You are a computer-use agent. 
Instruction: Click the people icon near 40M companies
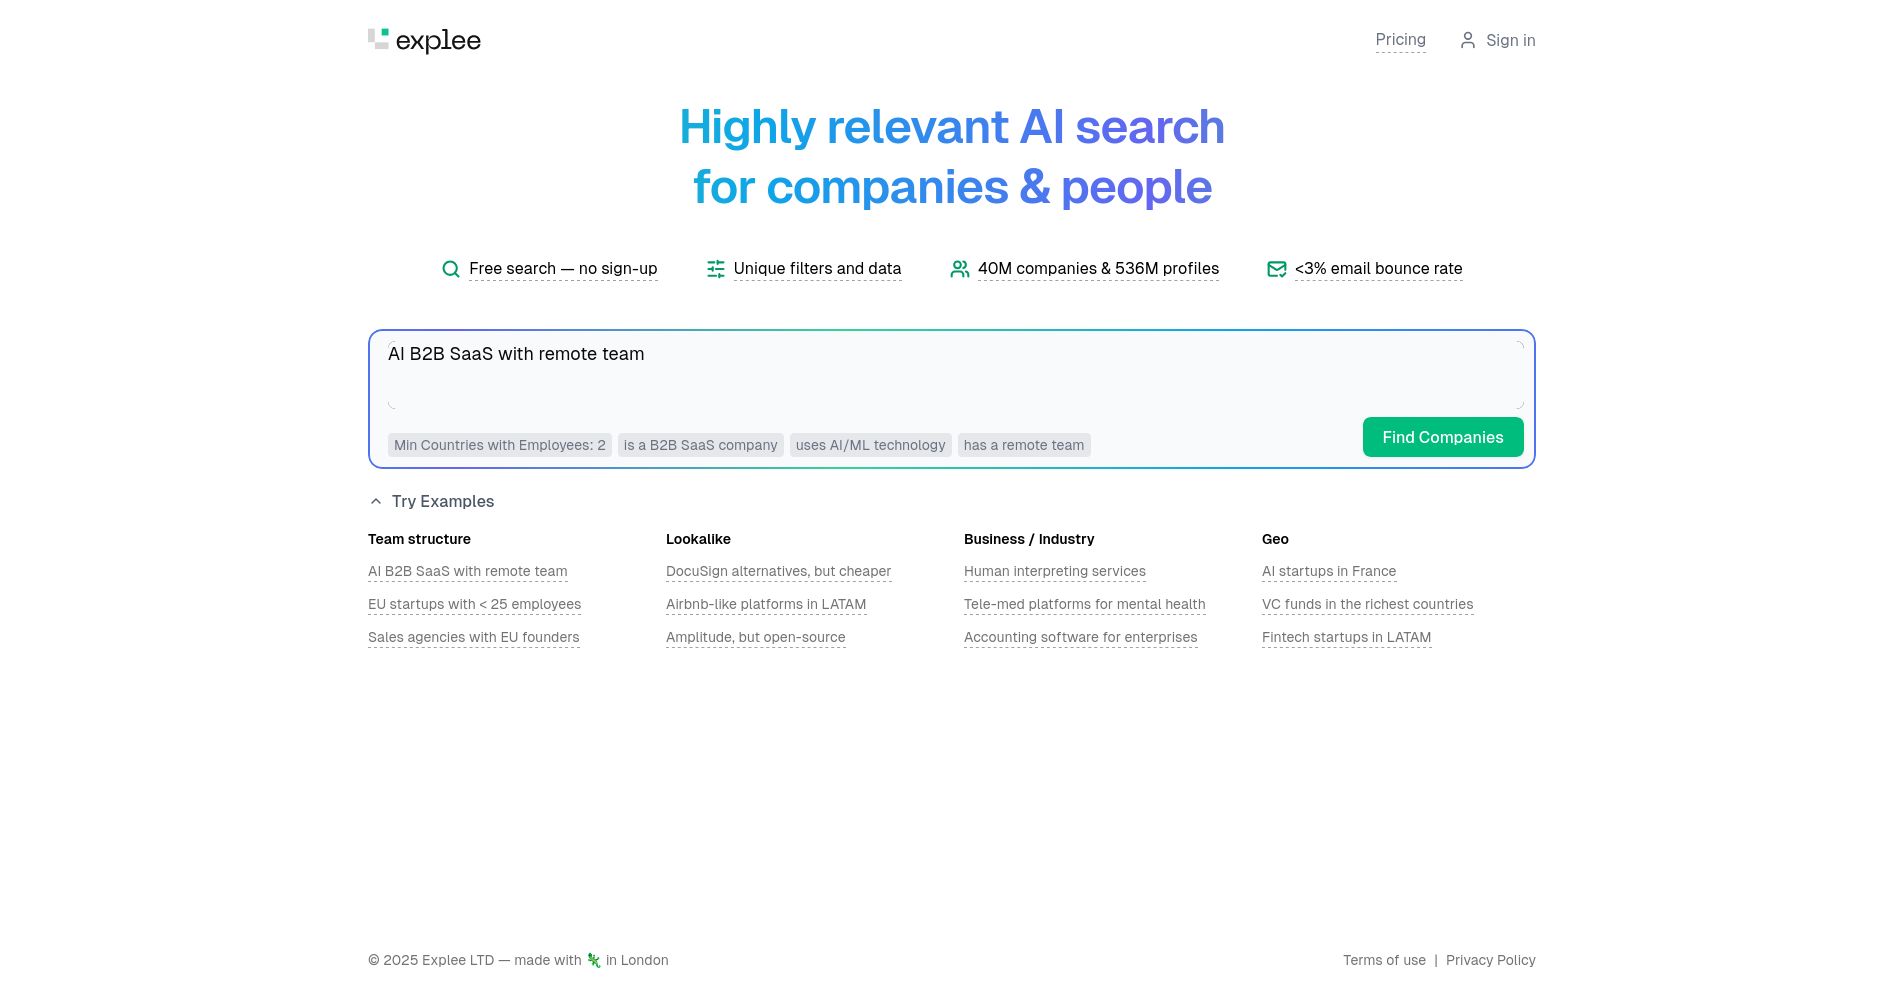[x=960, y=268]
